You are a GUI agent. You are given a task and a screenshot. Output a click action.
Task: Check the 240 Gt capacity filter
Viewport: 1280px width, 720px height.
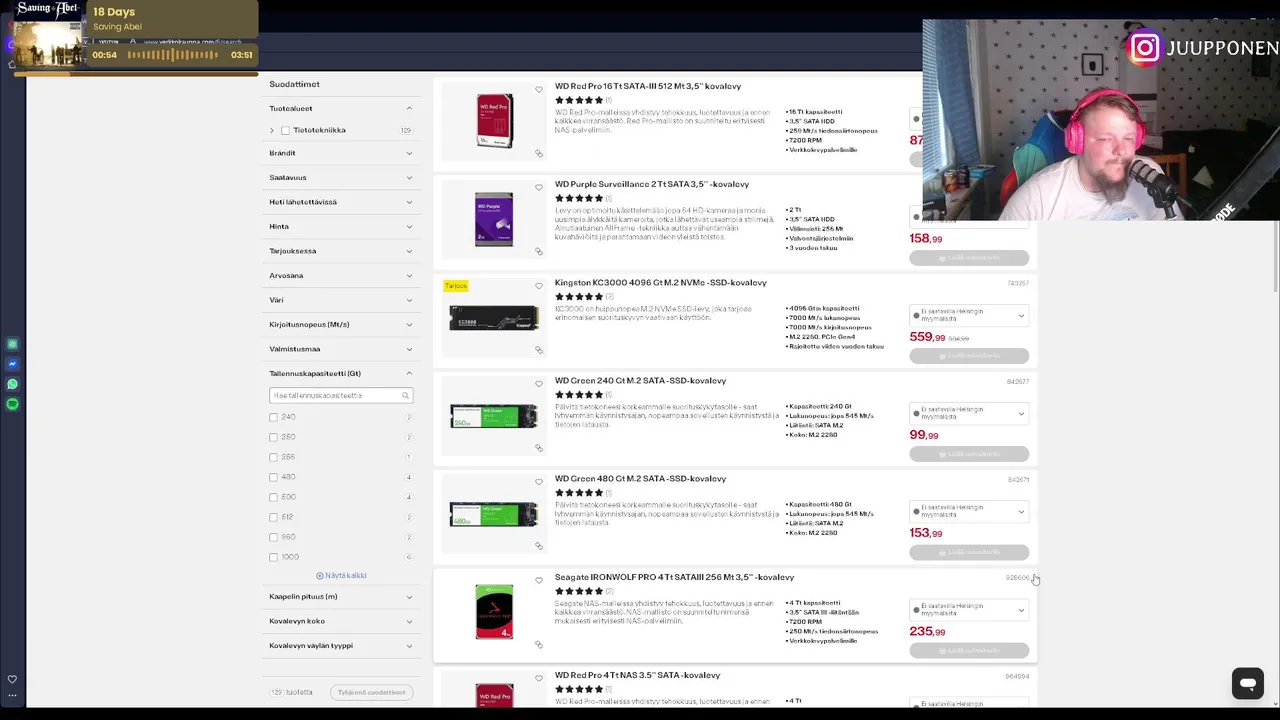point(273,417)
